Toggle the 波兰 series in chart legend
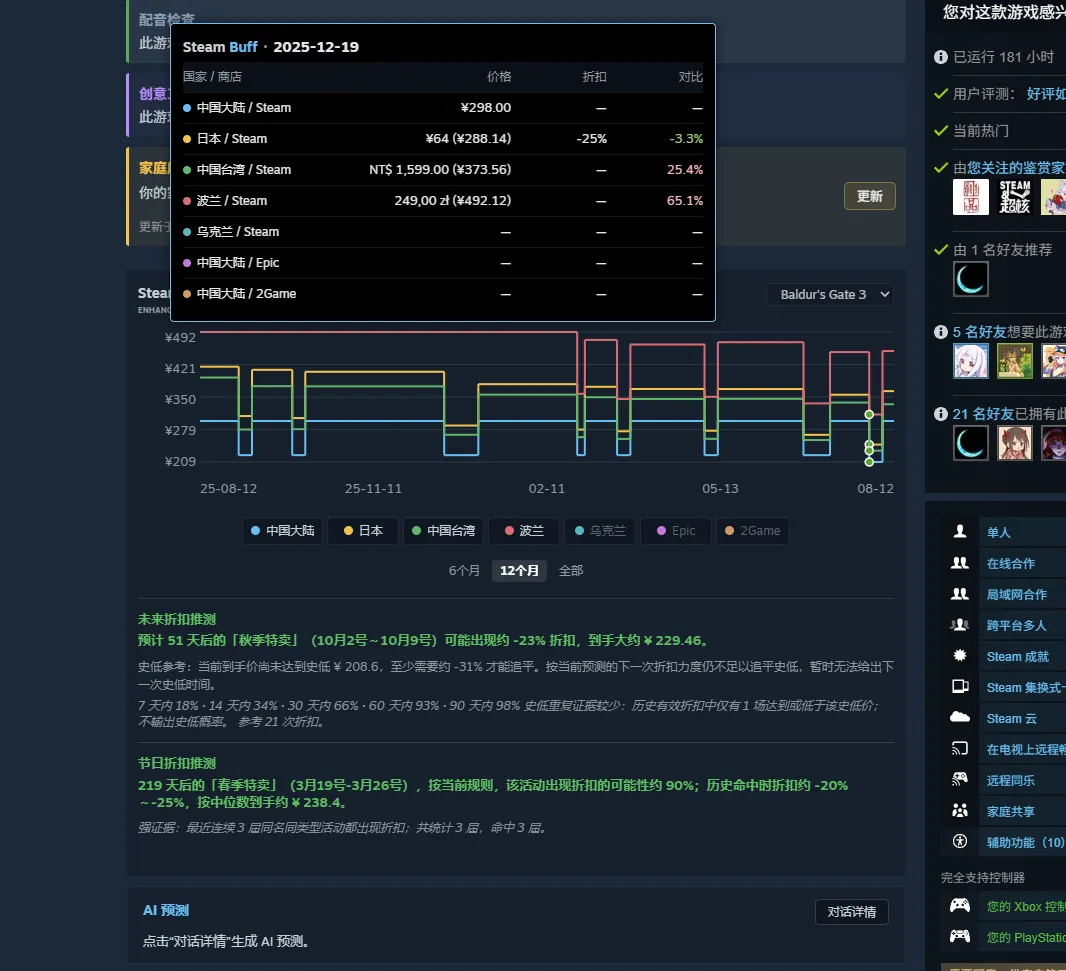 (523, 530)
